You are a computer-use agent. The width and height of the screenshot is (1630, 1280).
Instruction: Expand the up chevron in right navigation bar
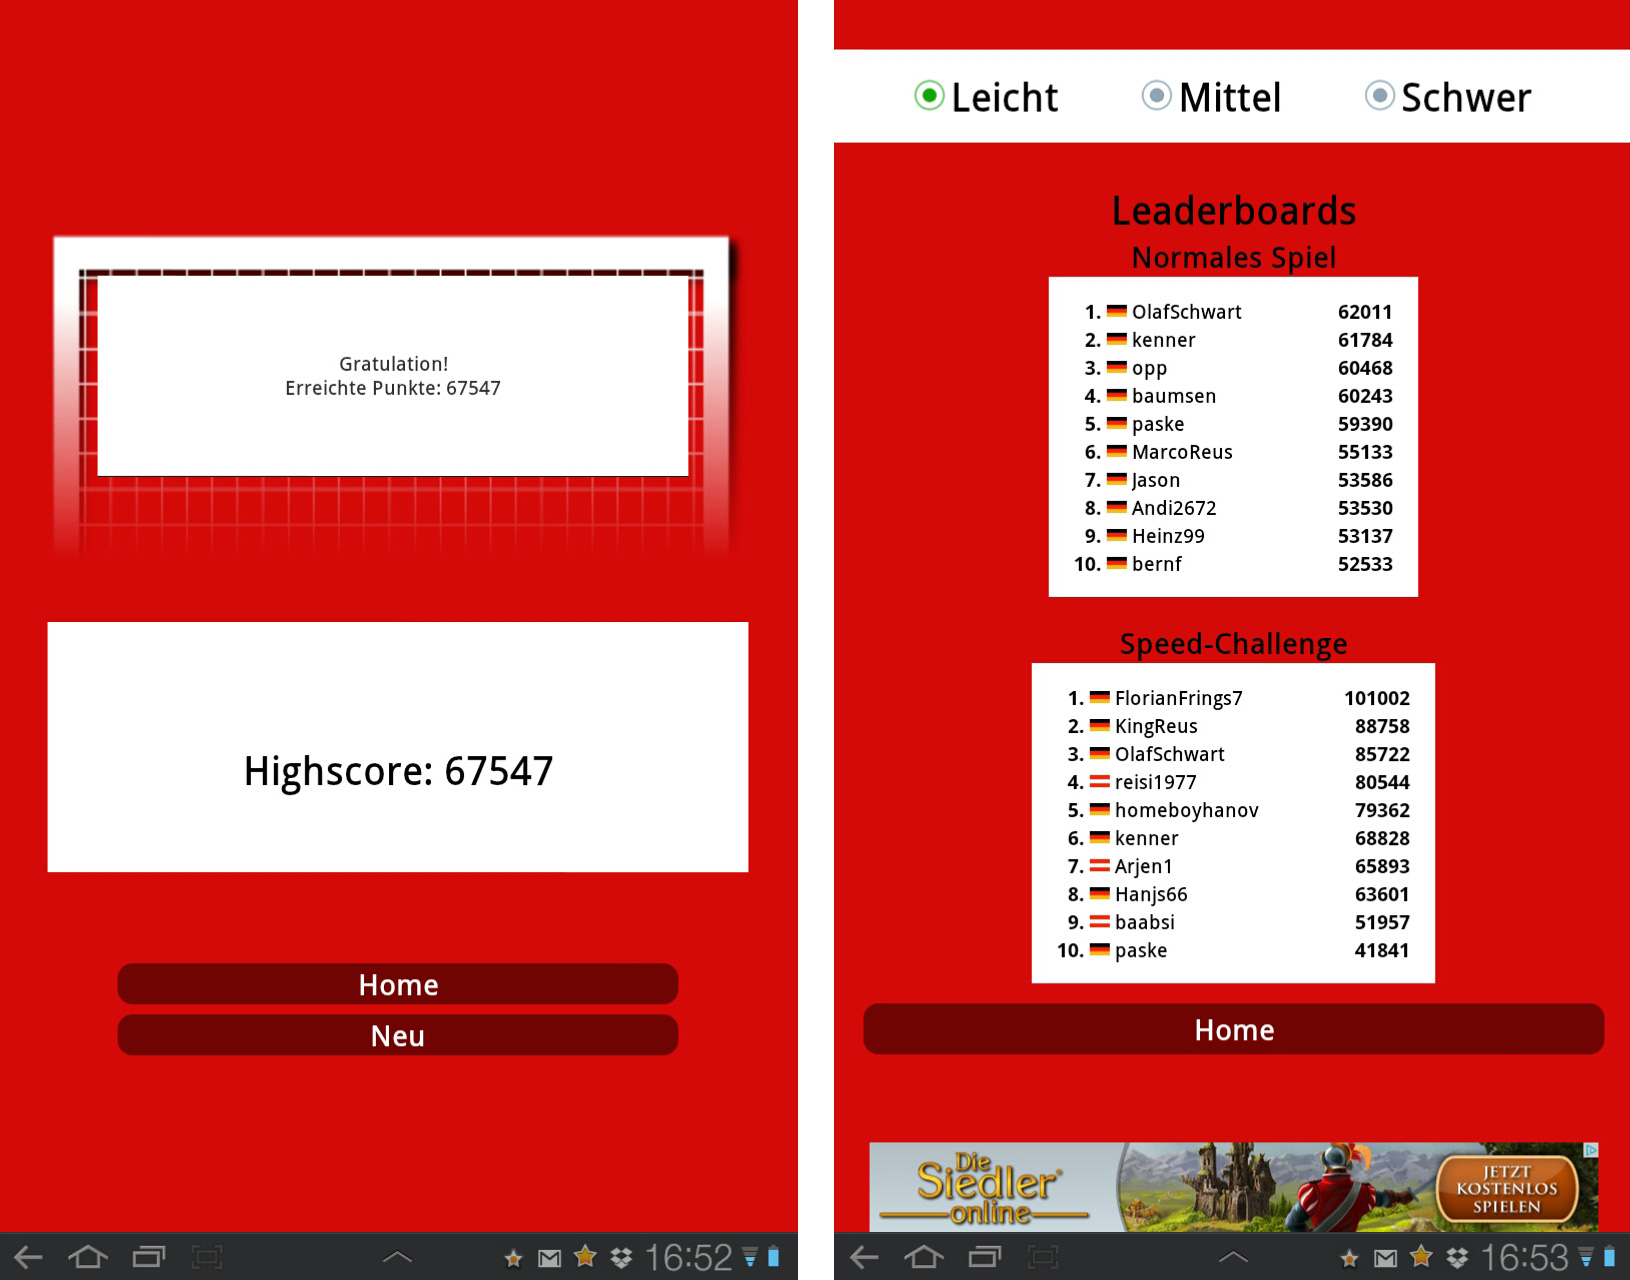click(x=1233, y=1257)
